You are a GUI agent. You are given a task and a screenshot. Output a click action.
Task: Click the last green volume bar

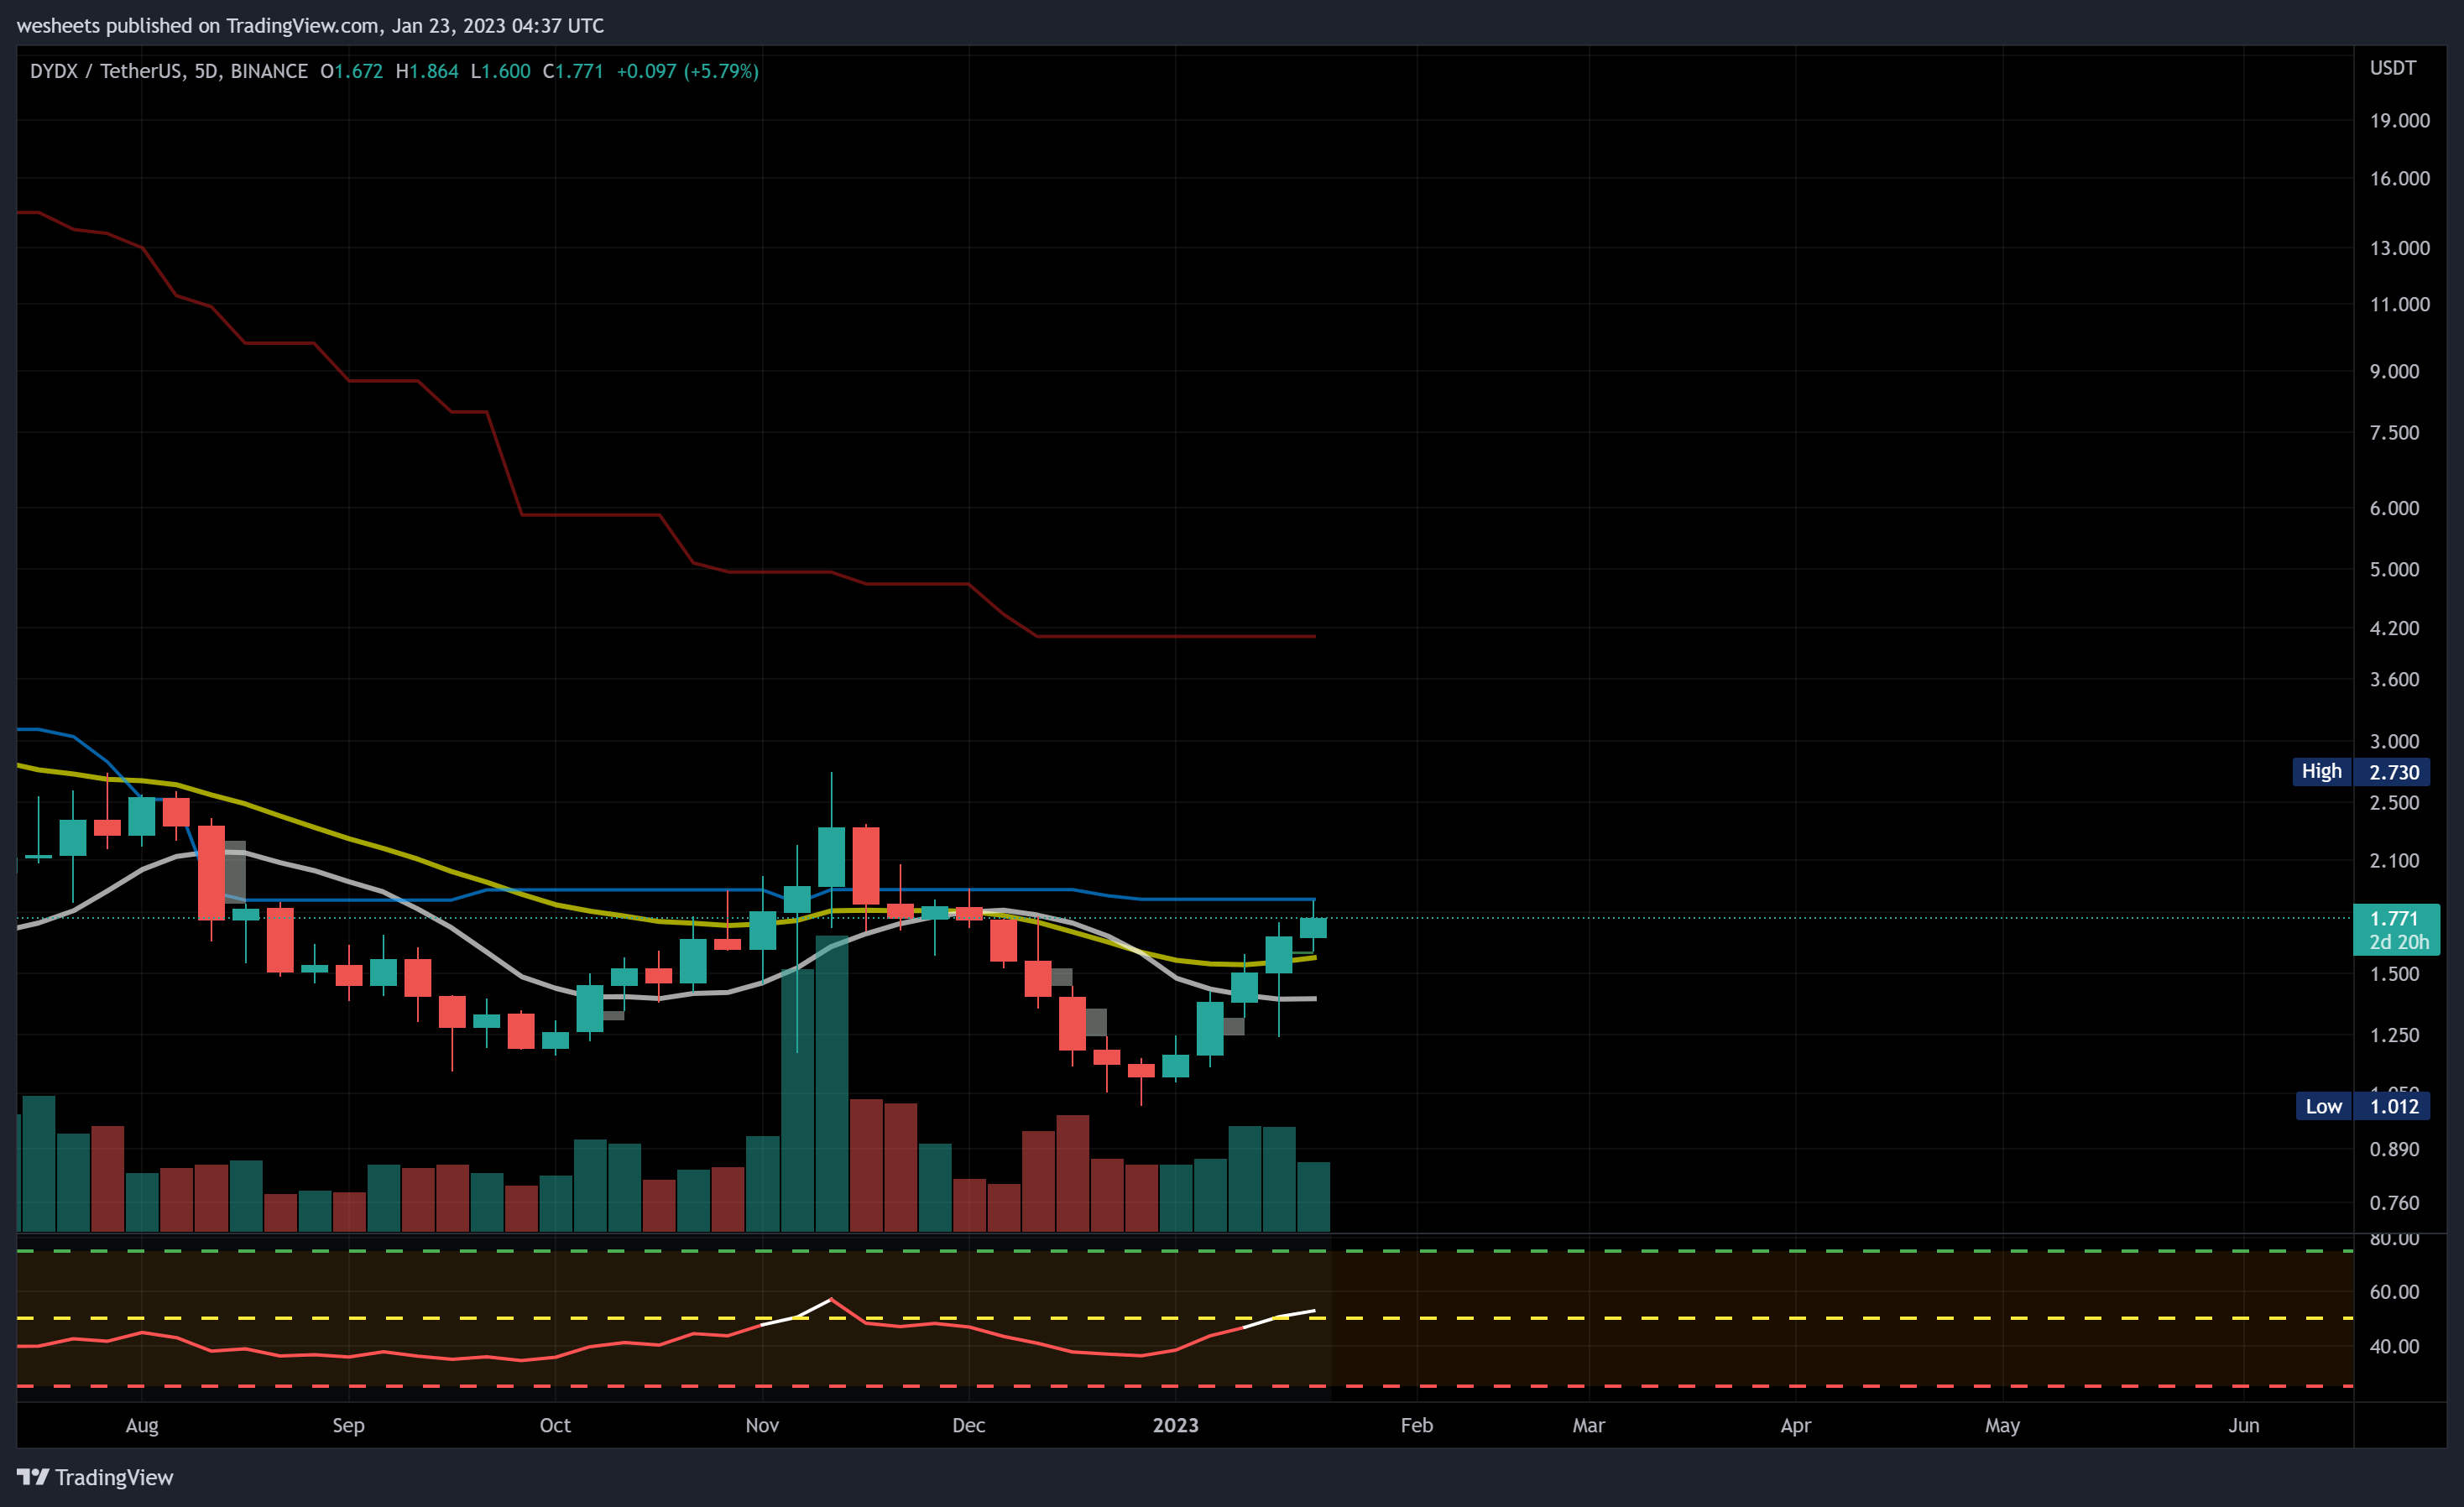click(1313, 1196)
